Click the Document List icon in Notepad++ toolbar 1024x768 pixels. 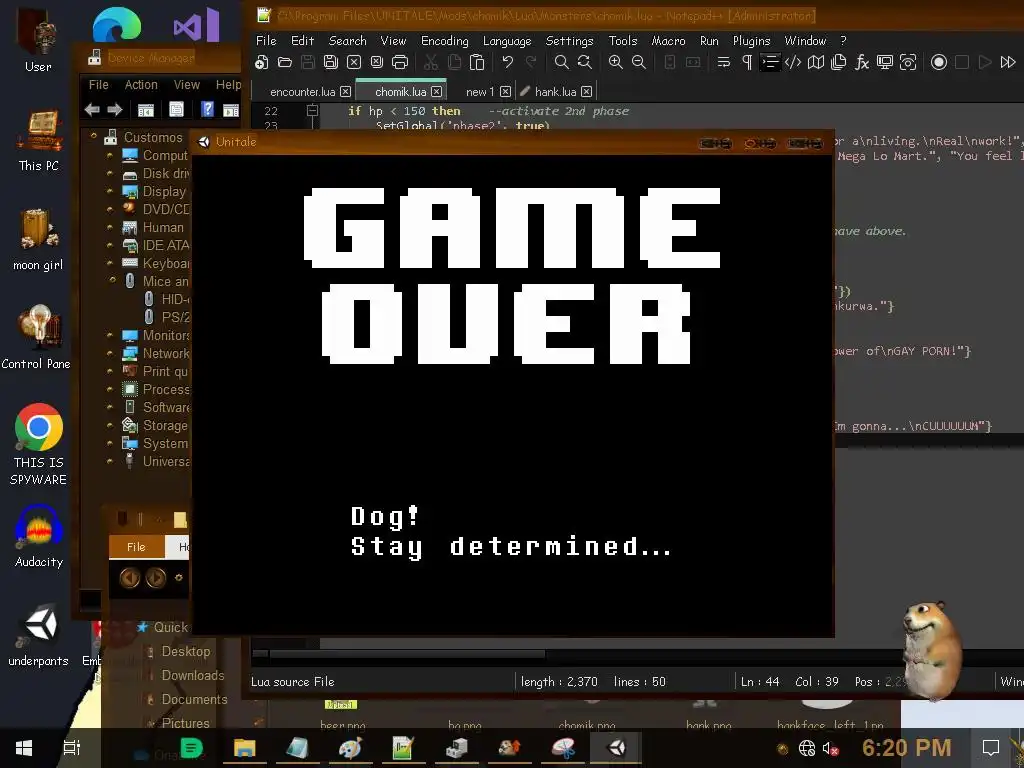click(x=839, y=62)
